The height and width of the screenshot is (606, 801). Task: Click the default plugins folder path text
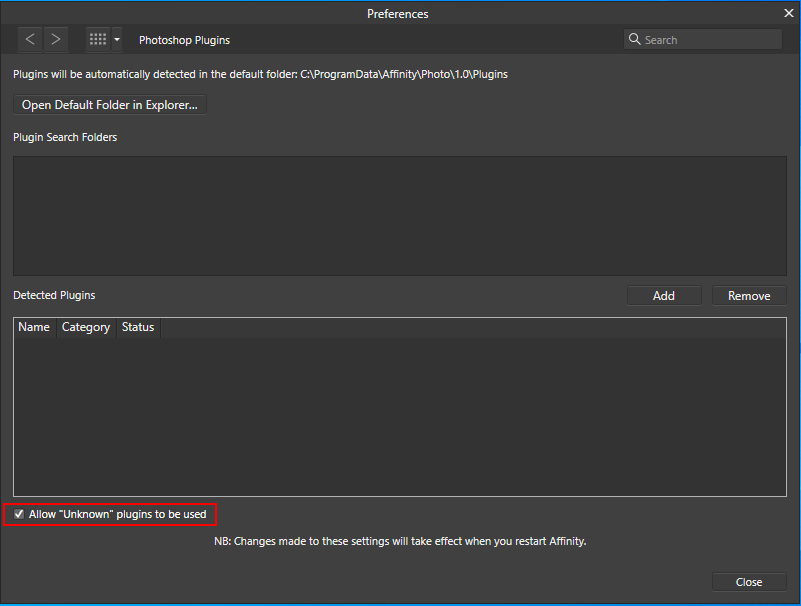[404, 75]
